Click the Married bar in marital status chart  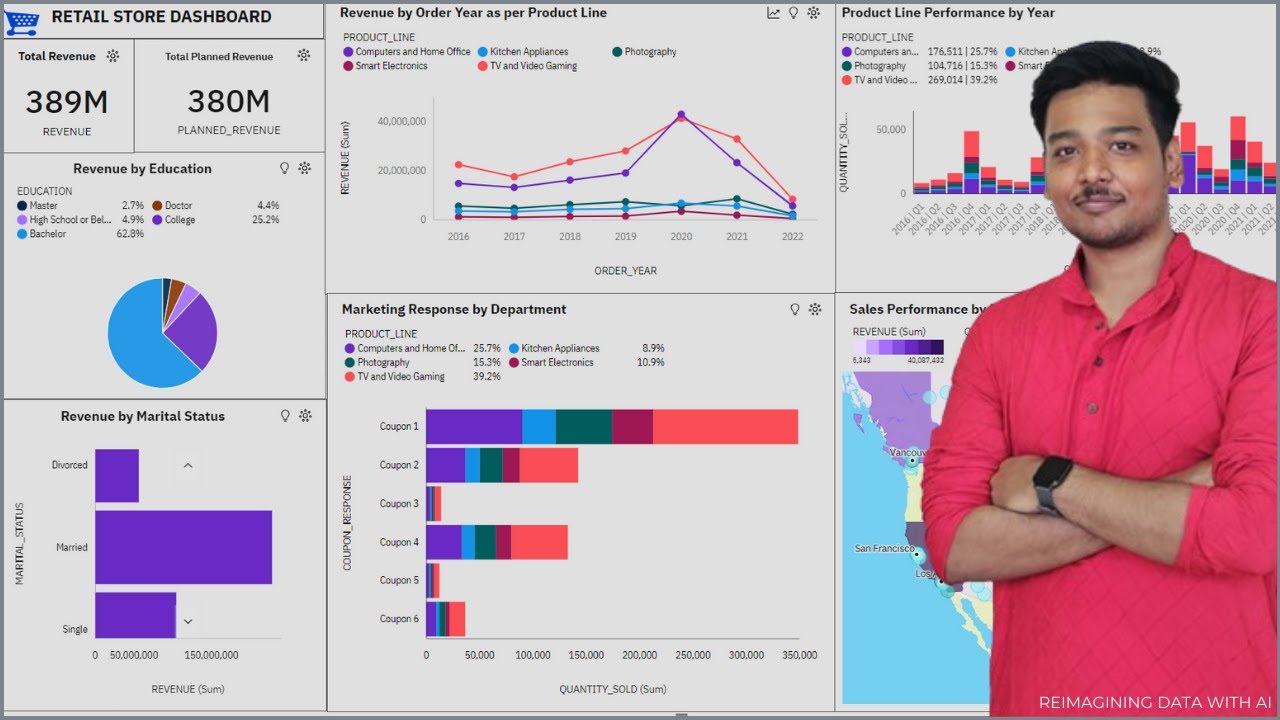point(183,547)
